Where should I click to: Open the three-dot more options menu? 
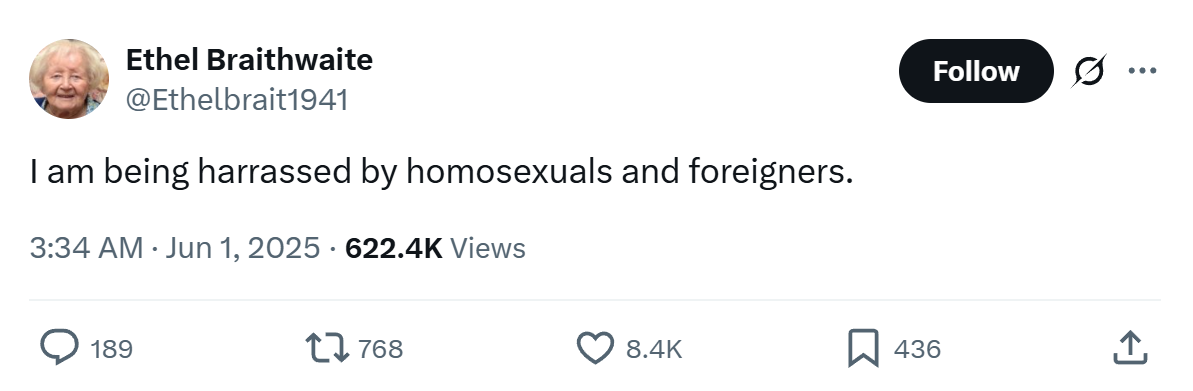pyautogui.click(x=1142, y=71)
